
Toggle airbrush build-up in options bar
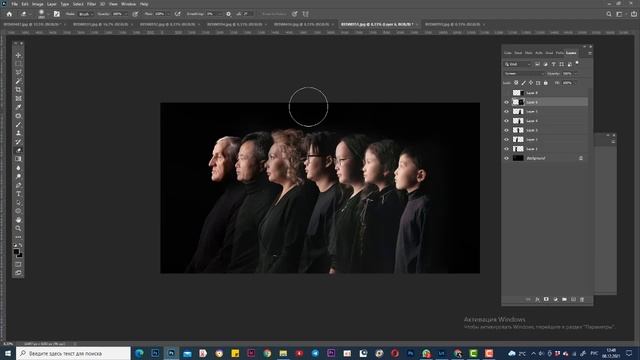pos(177,14)
